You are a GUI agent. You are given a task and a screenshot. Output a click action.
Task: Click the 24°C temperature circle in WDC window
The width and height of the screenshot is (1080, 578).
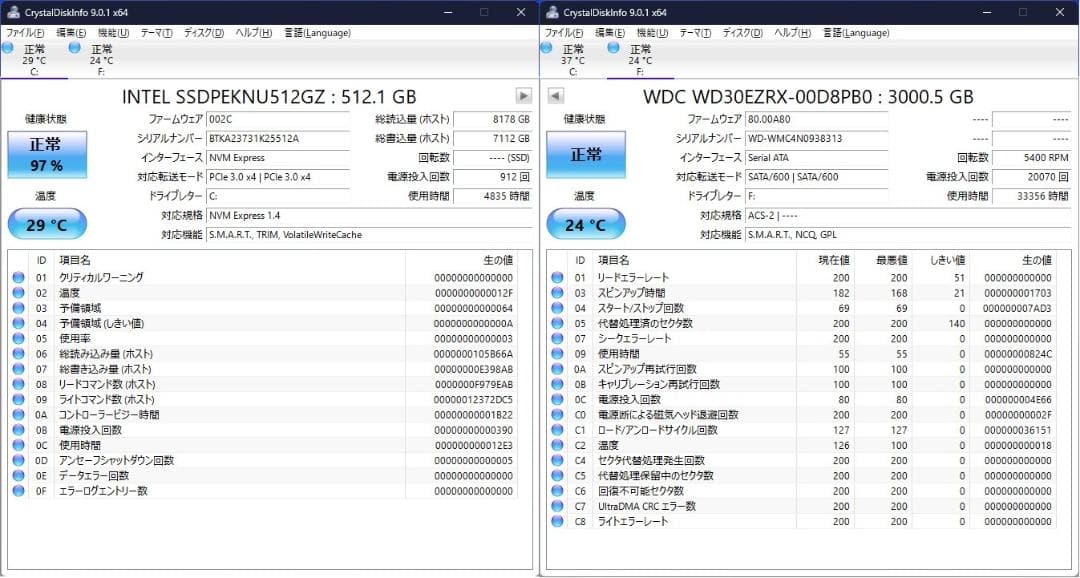click(584, 223)
